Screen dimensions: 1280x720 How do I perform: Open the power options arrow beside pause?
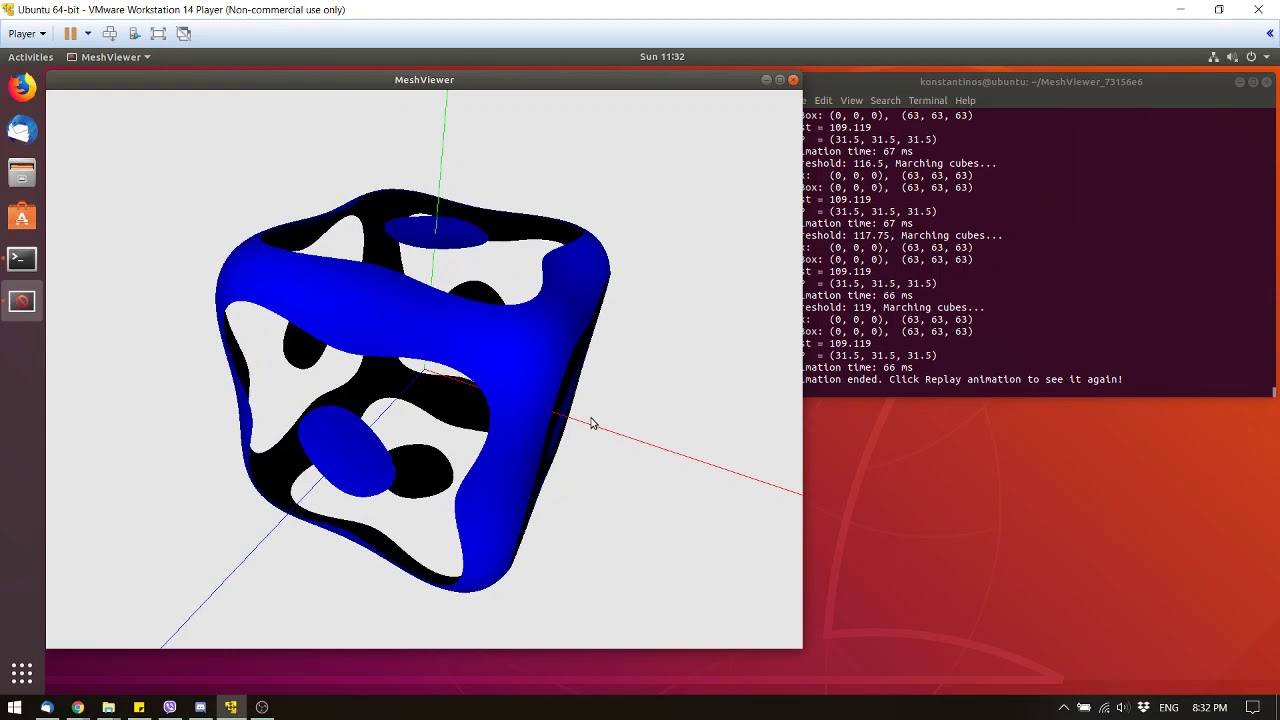tap(88, 33)
